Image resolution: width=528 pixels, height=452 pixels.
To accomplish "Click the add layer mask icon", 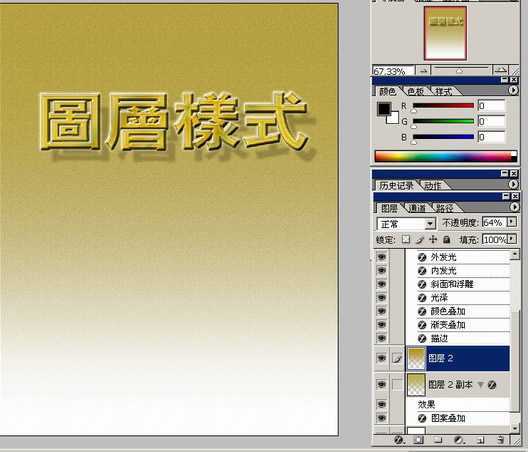I will click(419, 440).
